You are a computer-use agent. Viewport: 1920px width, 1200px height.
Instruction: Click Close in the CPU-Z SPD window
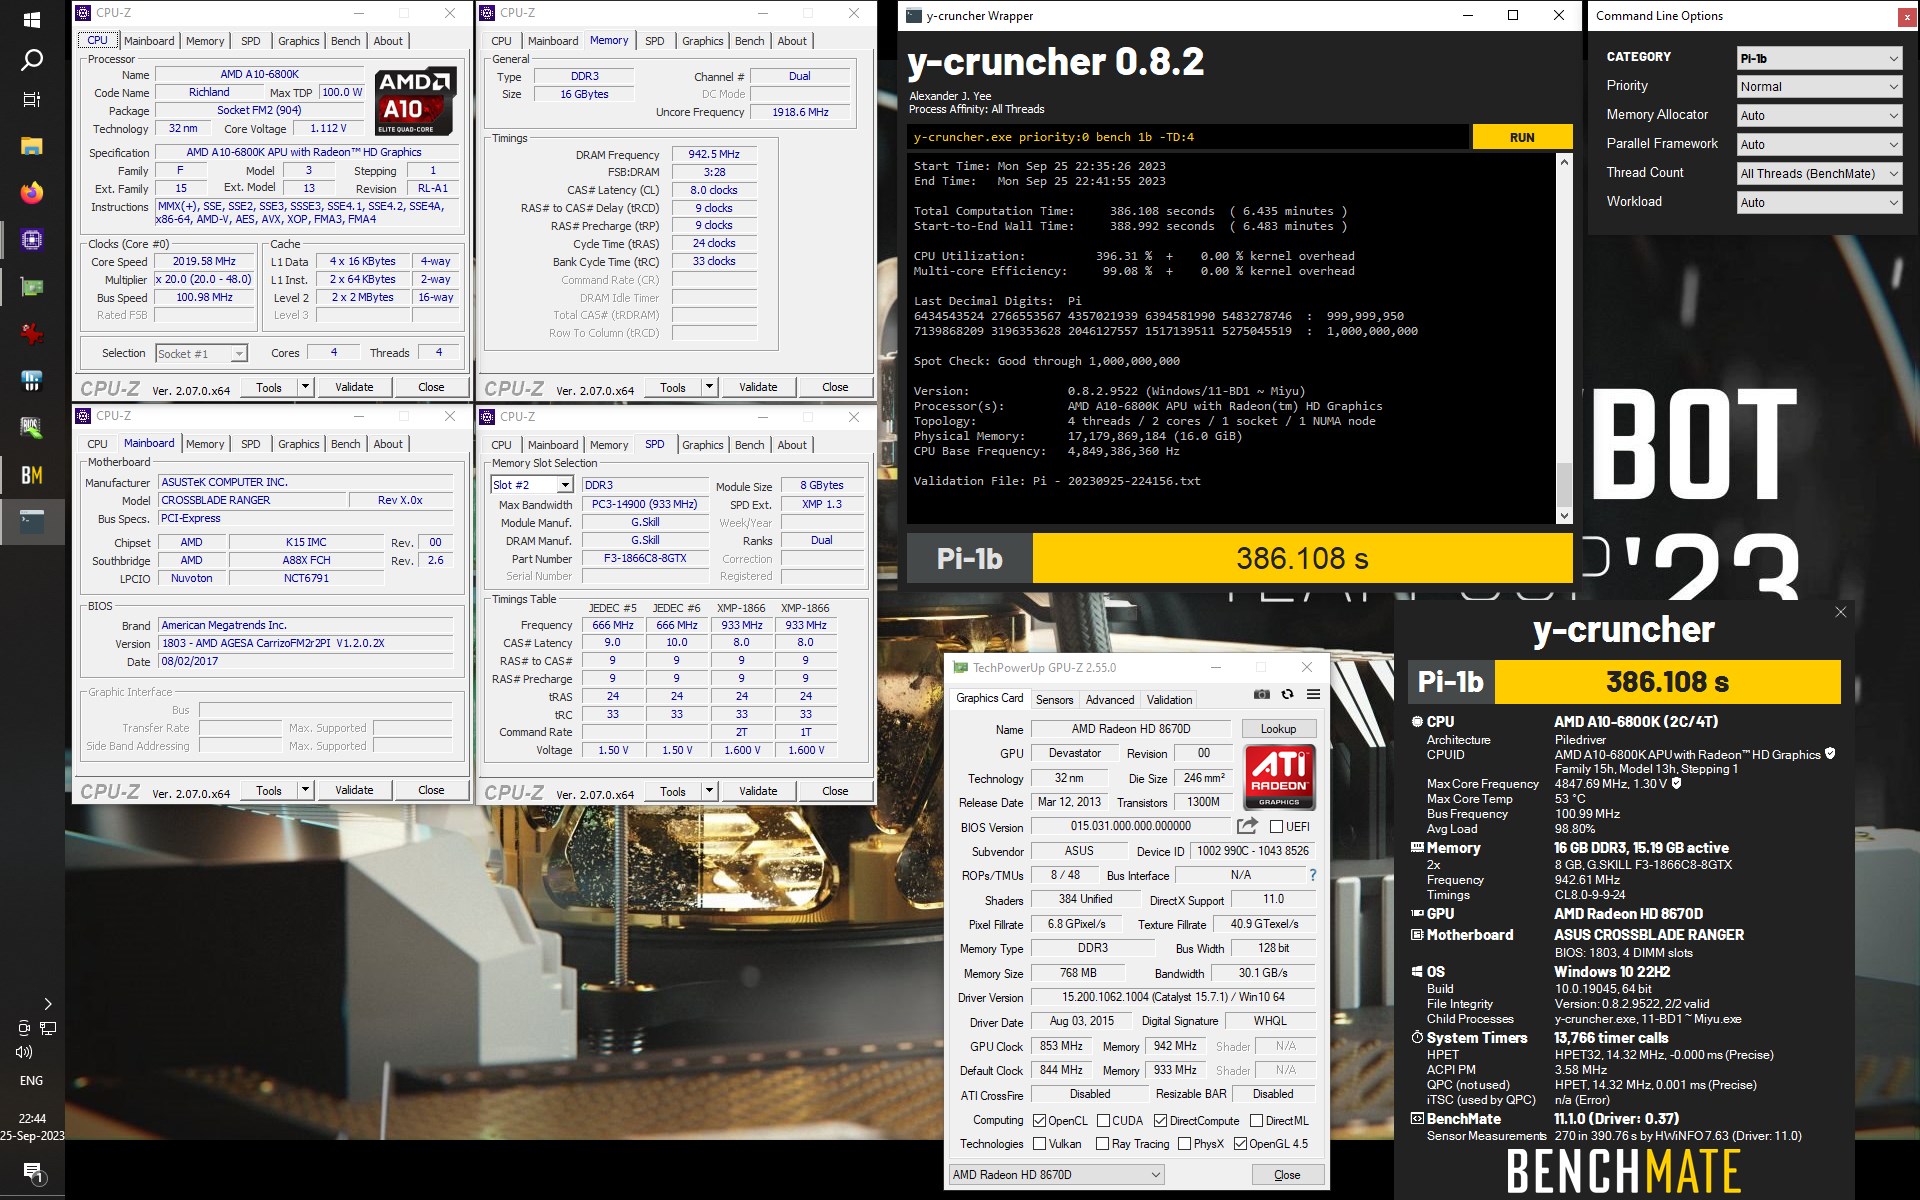click(835, 791)
